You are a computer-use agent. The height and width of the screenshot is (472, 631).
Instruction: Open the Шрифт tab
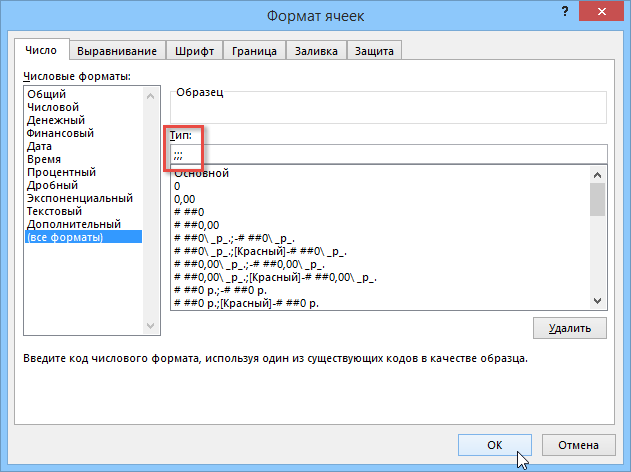click(x=194, y=51)
